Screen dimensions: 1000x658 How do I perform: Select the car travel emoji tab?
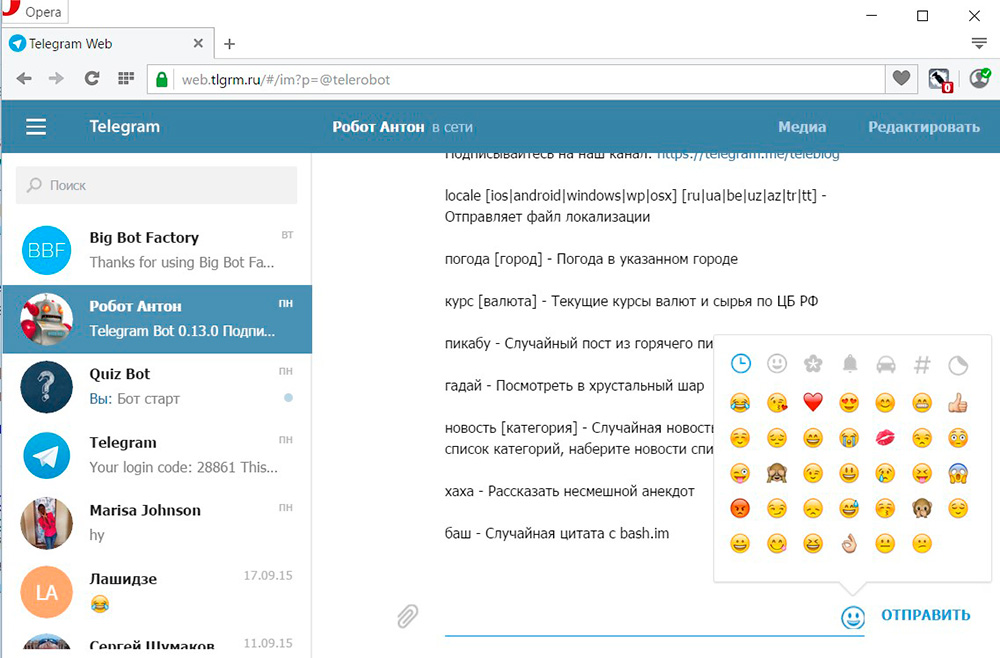click(886, 365)
